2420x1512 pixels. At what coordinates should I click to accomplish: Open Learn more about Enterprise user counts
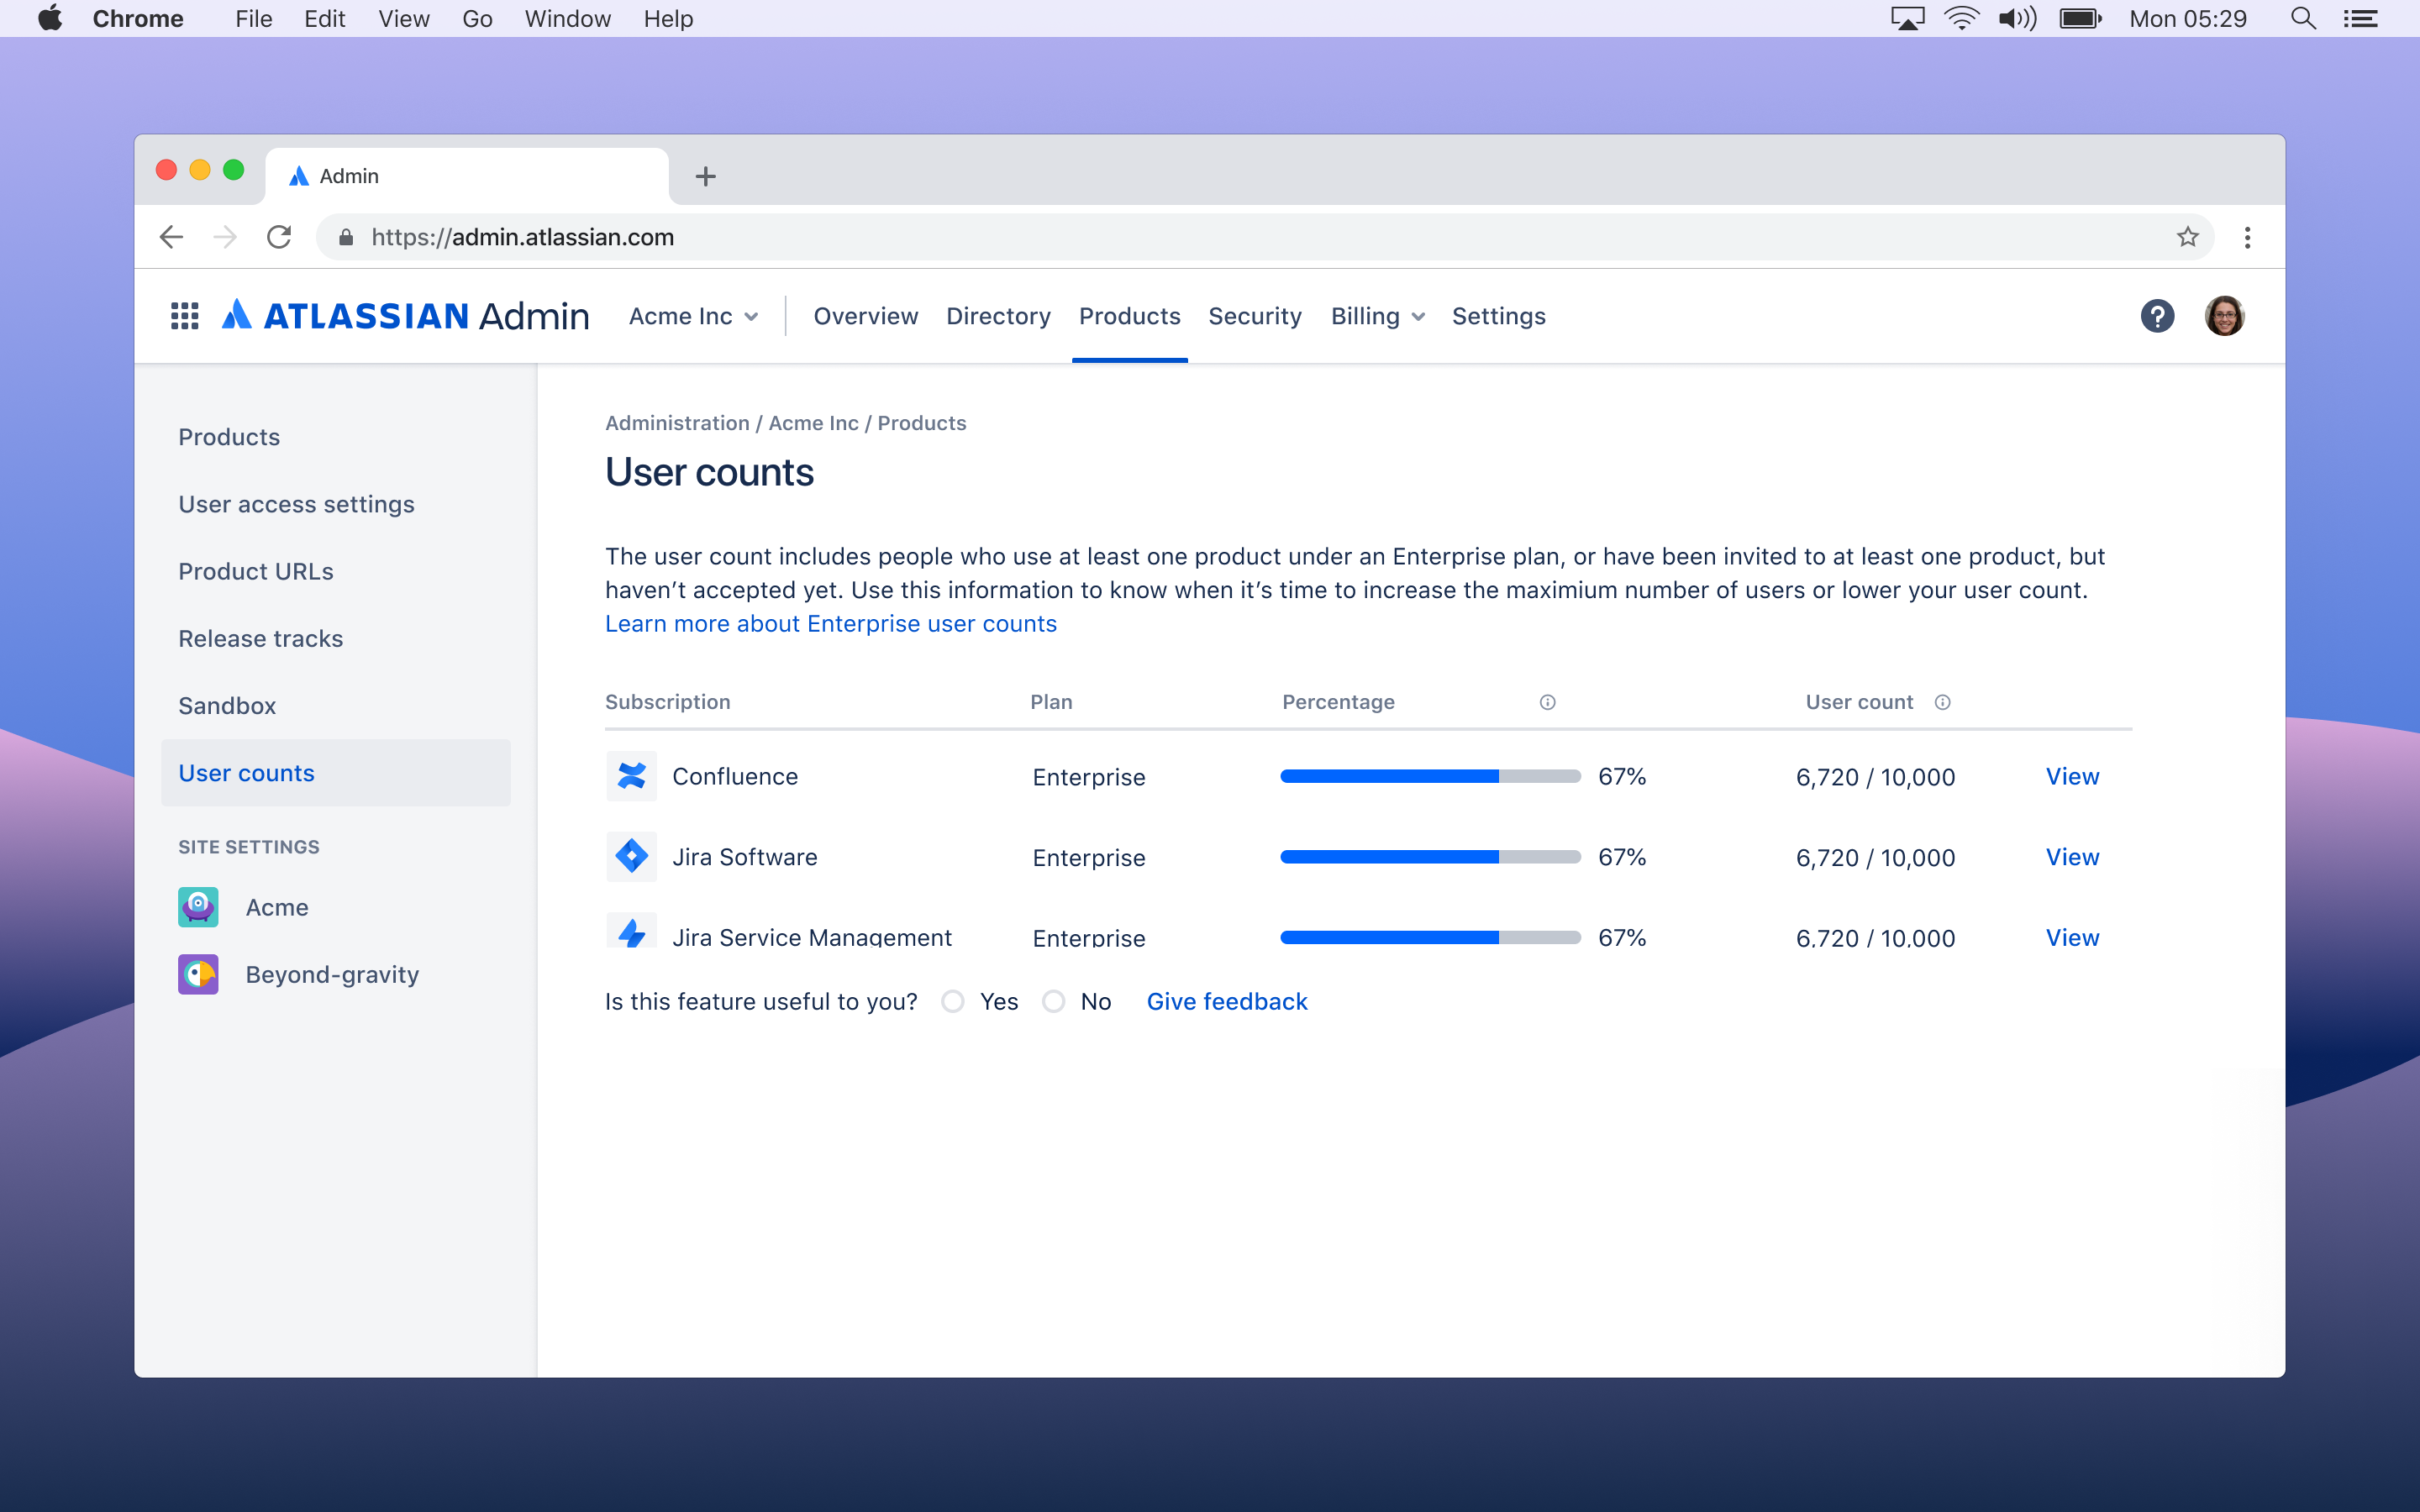click(830, 623)
